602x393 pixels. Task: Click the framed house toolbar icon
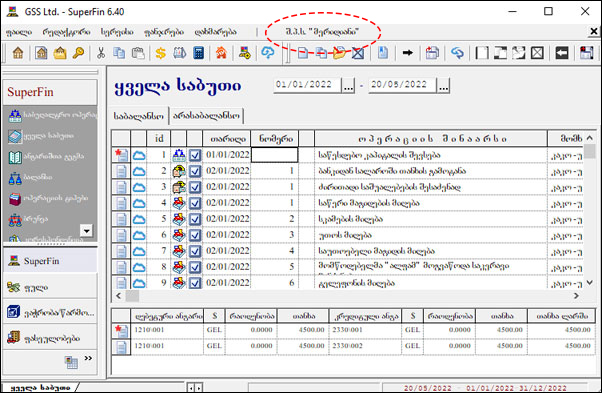41,53
